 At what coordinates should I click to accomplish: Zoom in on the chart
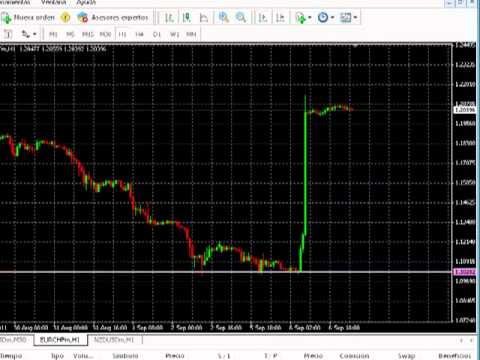point(224,17)
